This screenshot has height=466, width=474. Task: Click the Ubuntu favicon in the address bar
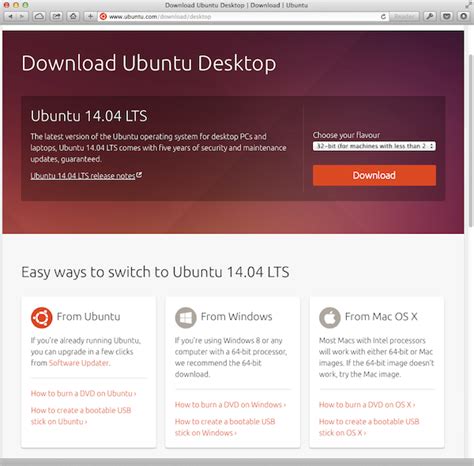click(103, 16)
